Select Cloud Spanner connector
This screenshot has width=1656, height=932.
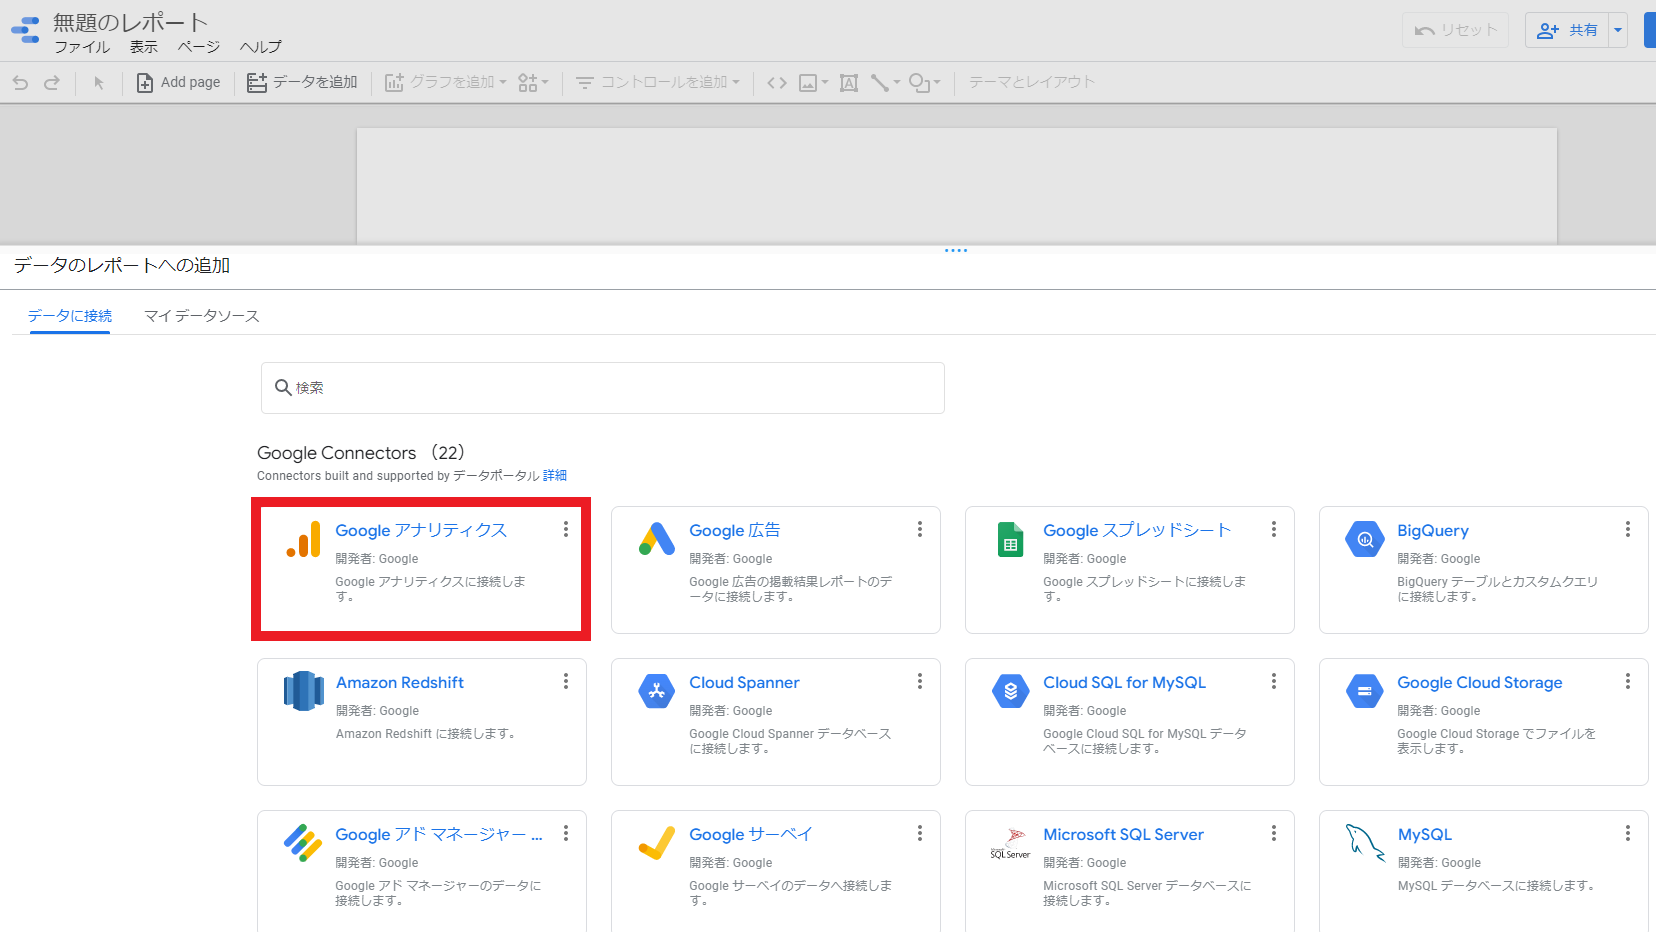776,721
